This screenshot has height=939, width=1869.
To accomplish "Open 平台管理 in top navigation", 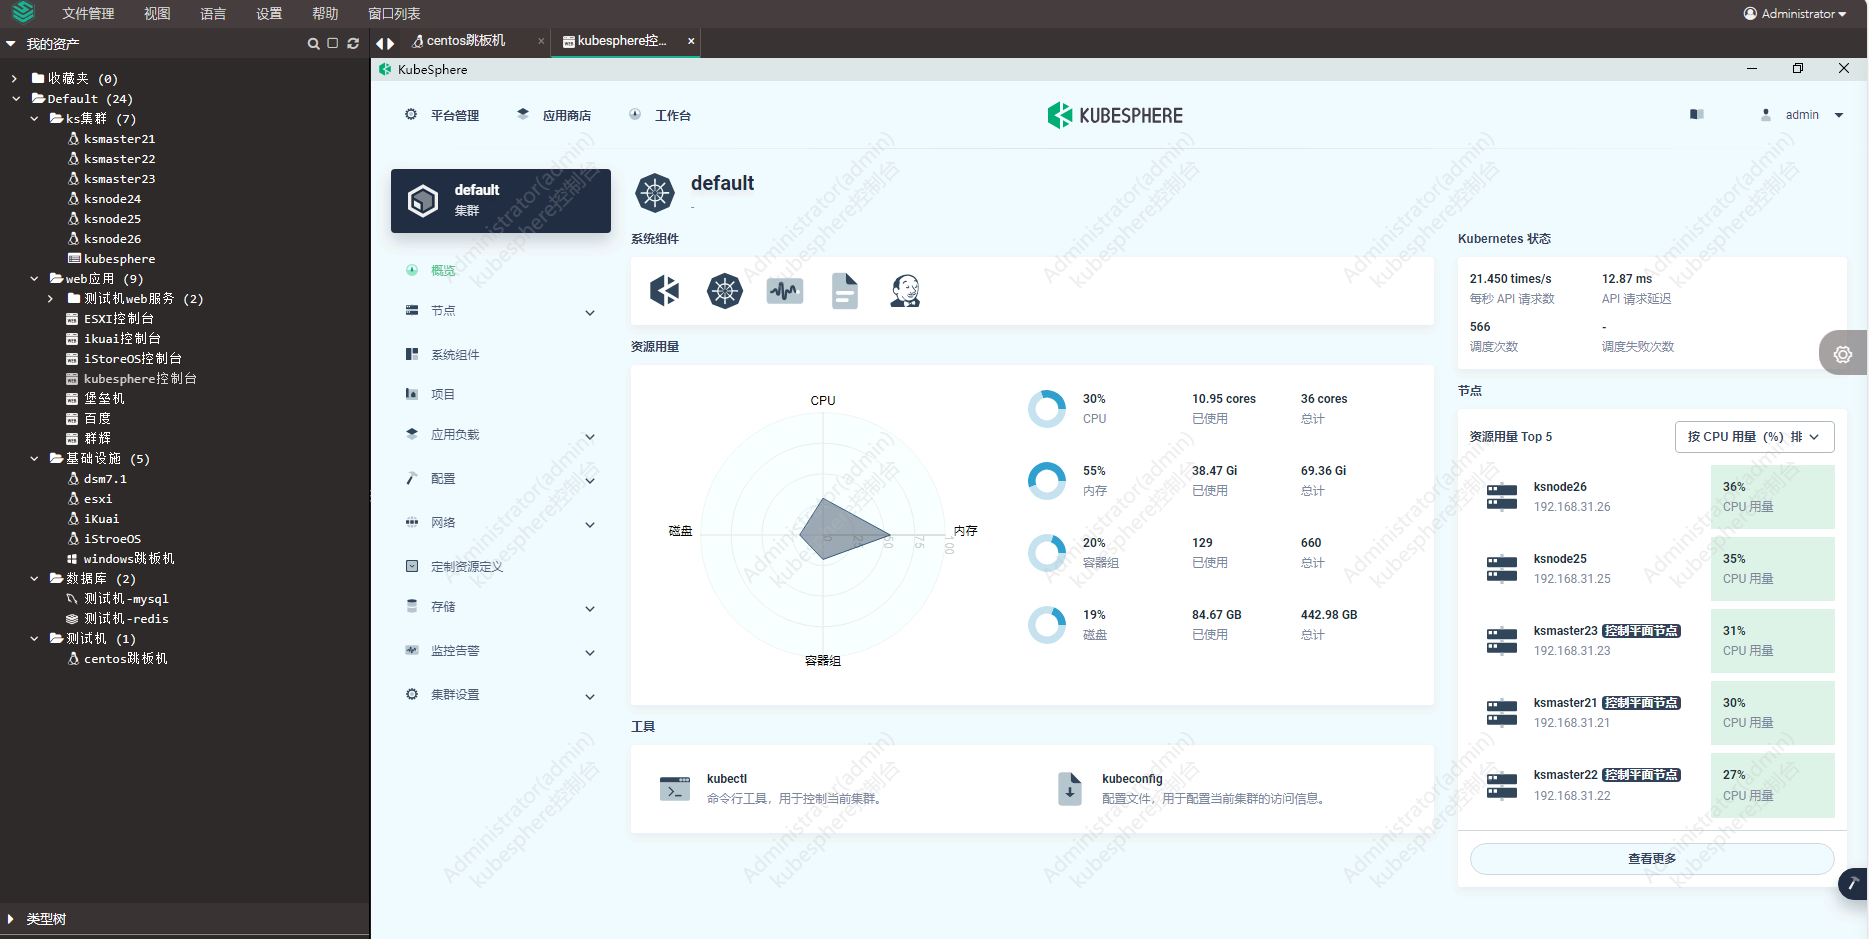I will click(x=442, y=116).
